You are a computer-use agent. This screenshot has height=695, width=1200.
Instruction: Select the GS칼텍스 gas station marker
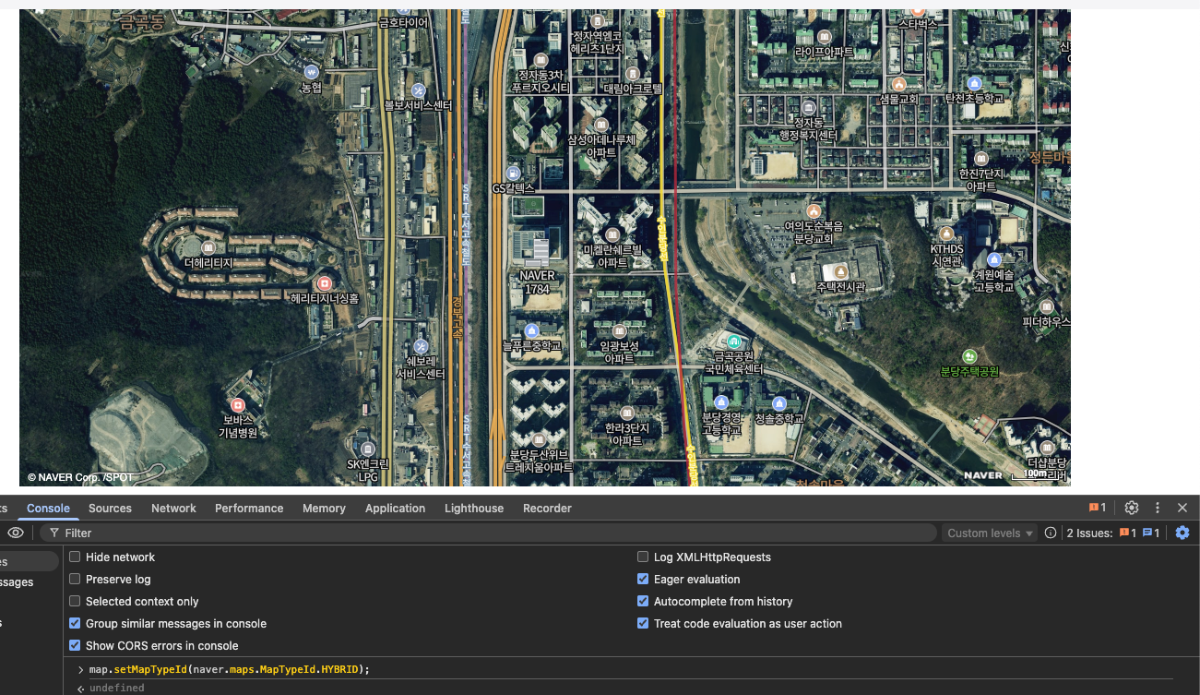[514, 173]
